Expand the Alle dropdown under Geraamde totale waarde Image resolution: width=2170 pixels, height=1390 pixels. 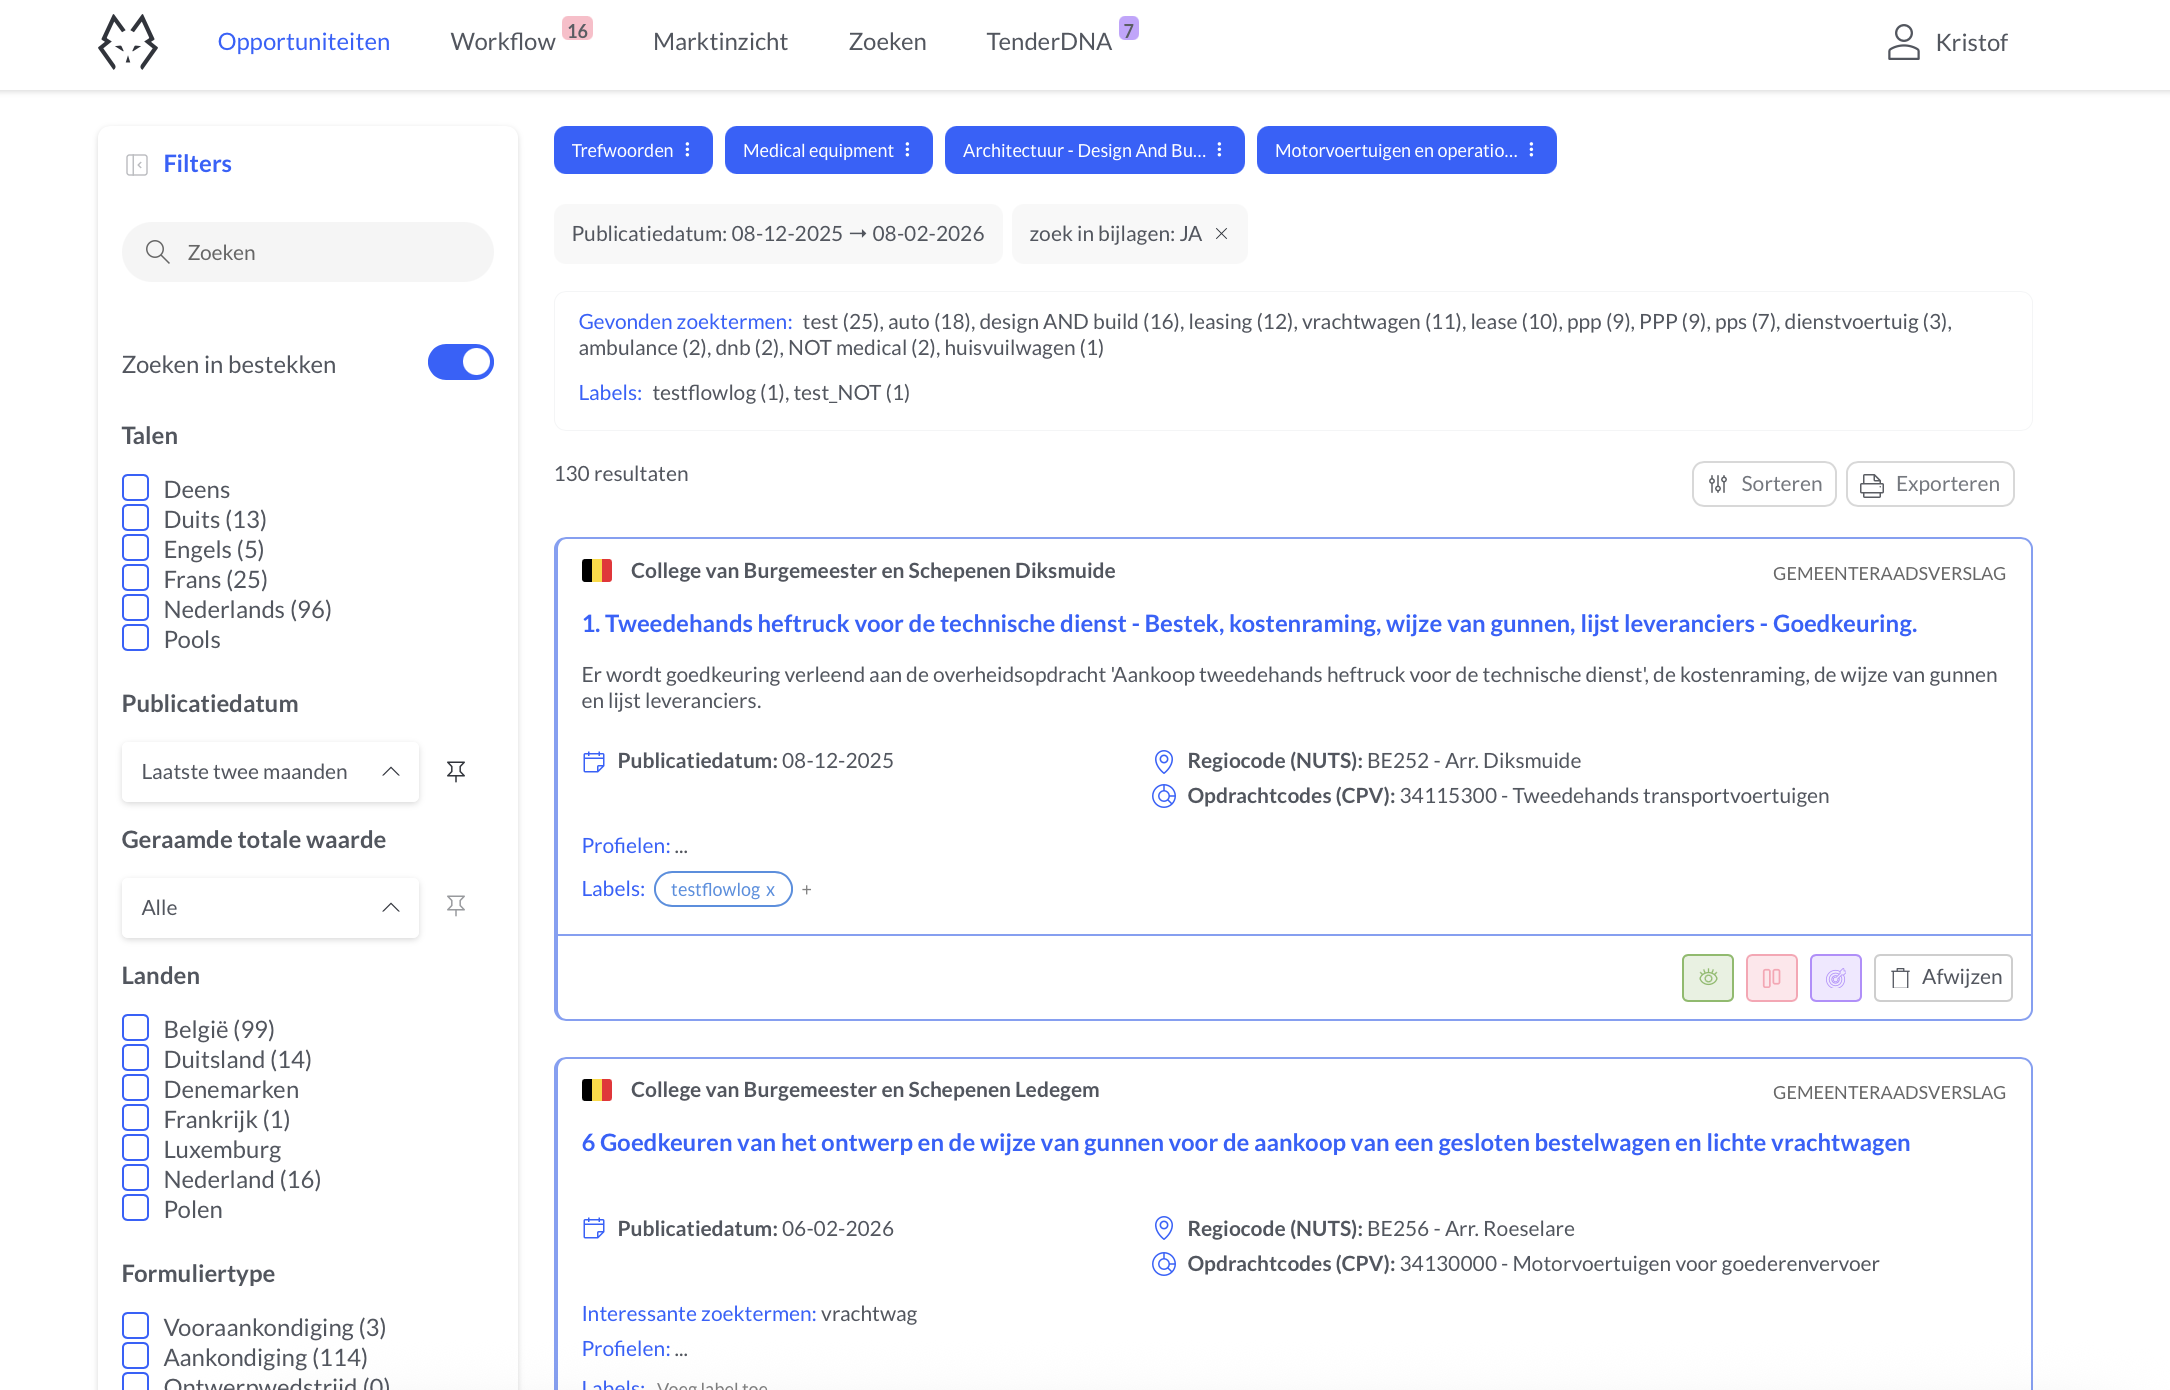tap(269, 907)
